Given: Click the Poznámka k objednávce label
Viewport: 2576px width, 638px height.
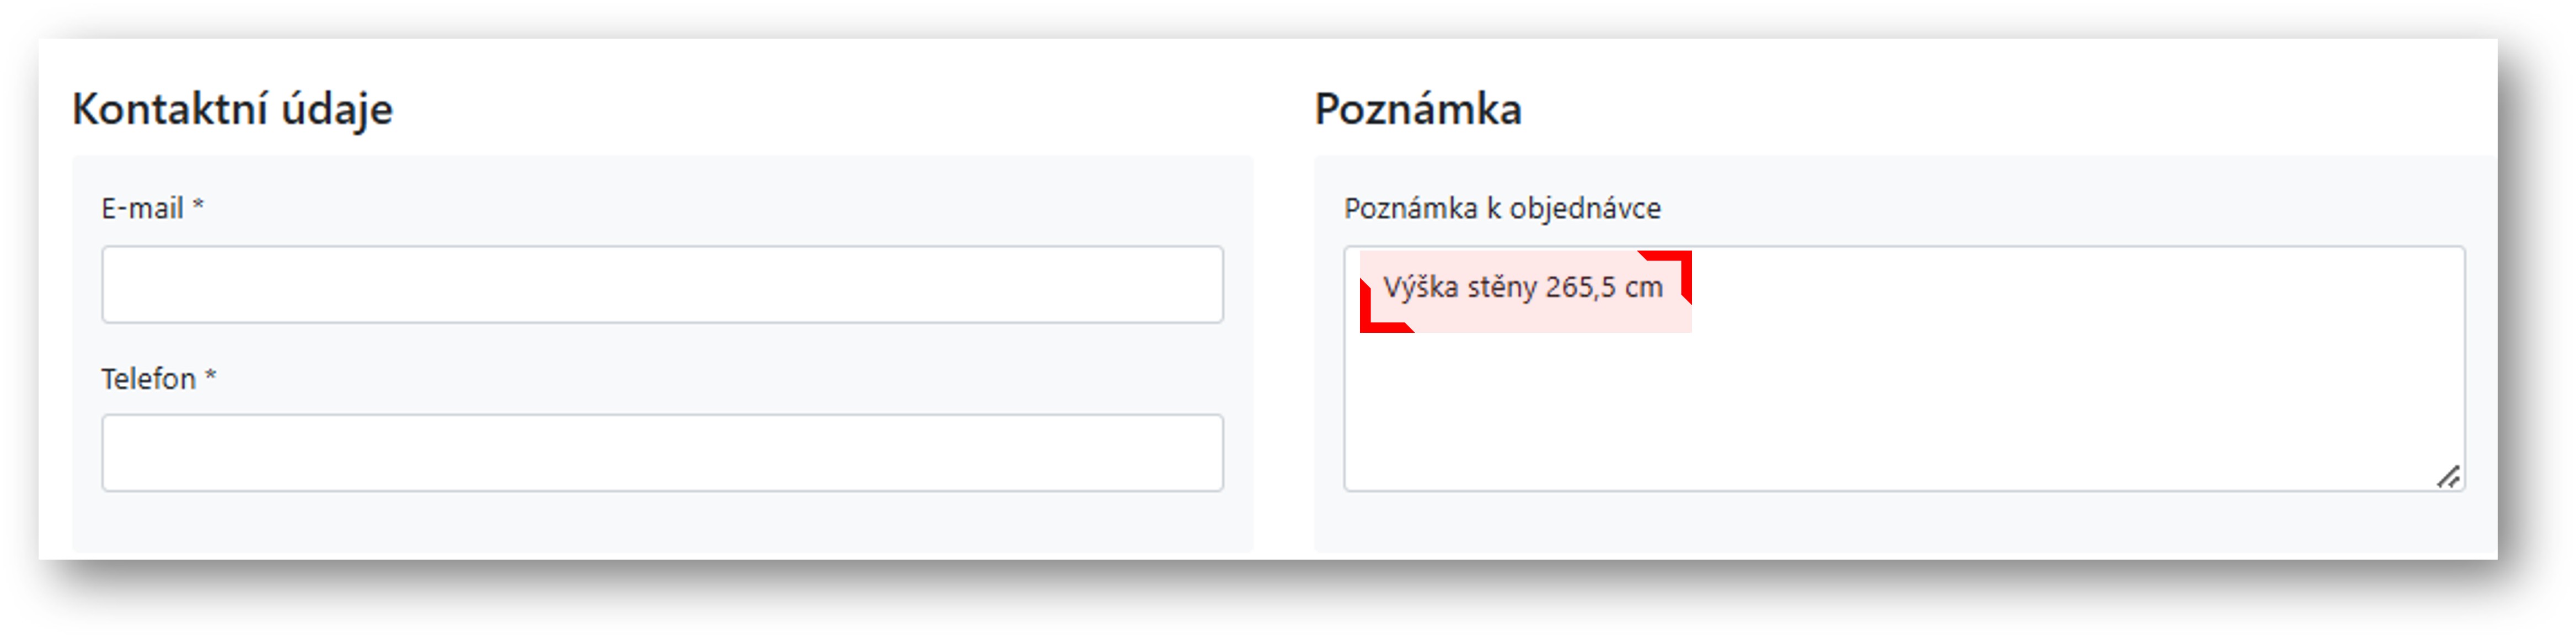Looking at the screenshot, I should pos(1502,208).
